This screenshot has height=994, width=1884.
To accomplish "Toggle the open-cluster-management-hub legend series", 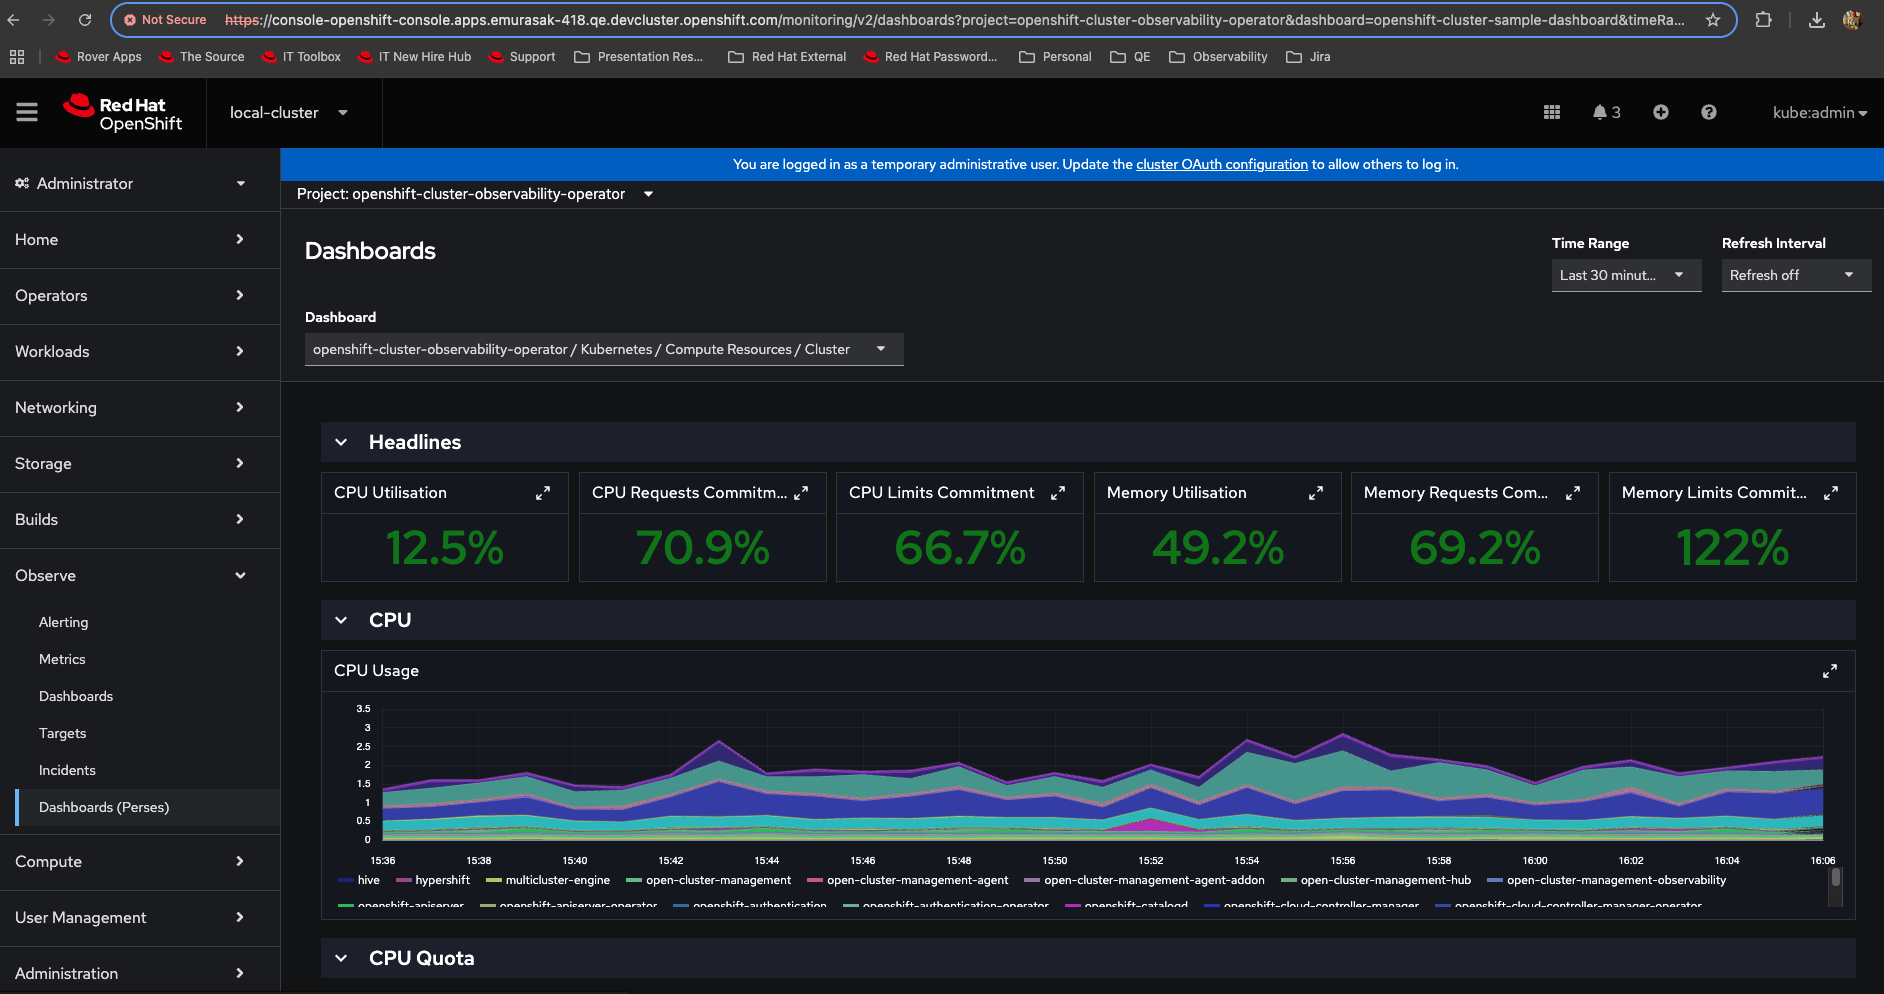I will coord(1385,880).
